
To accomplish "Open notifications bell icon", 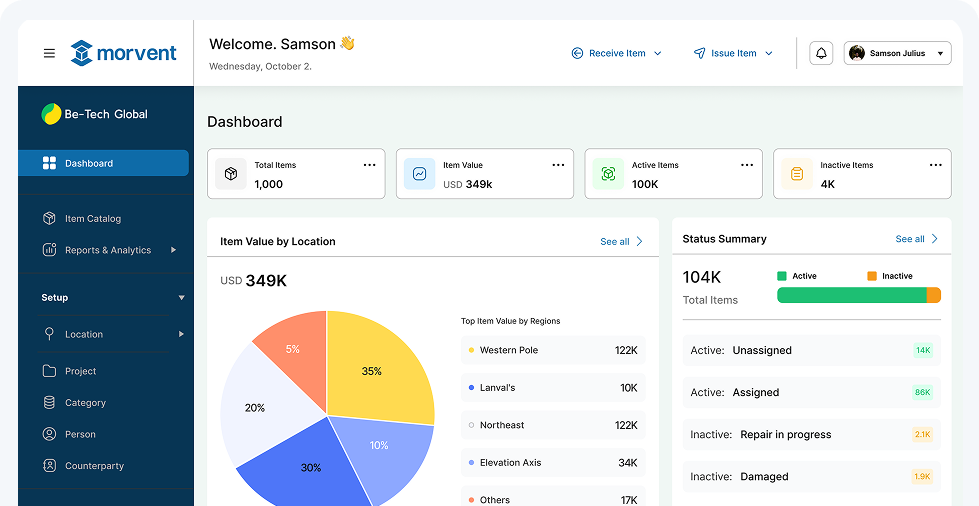I will (x=821, y=53).
